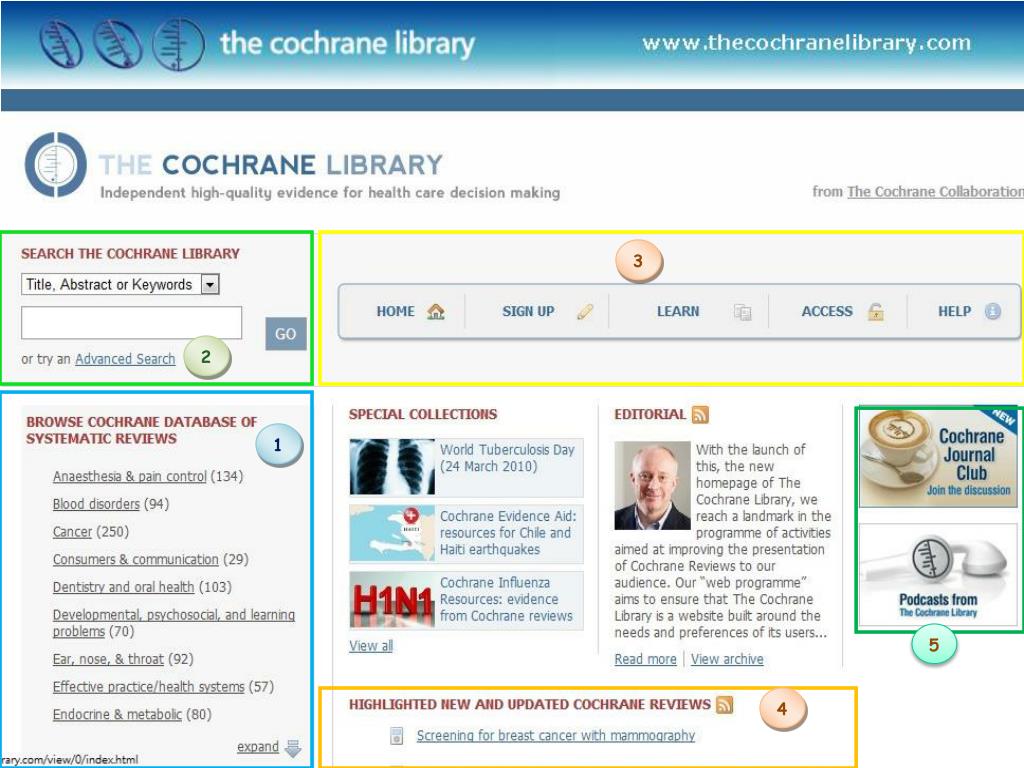Open World Tuberculosis Day collection
The width and height of the screenshot is (1024, 768).
(507, 458)
